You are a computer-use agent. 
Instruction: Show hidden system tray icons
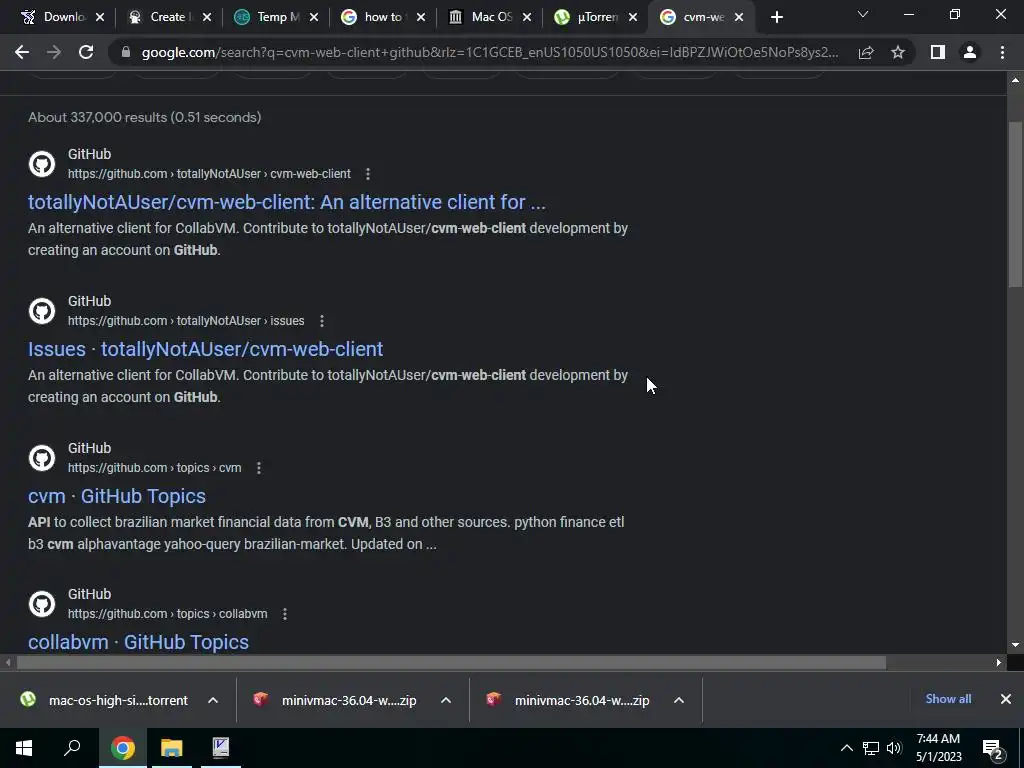click(x=846, y=748)
